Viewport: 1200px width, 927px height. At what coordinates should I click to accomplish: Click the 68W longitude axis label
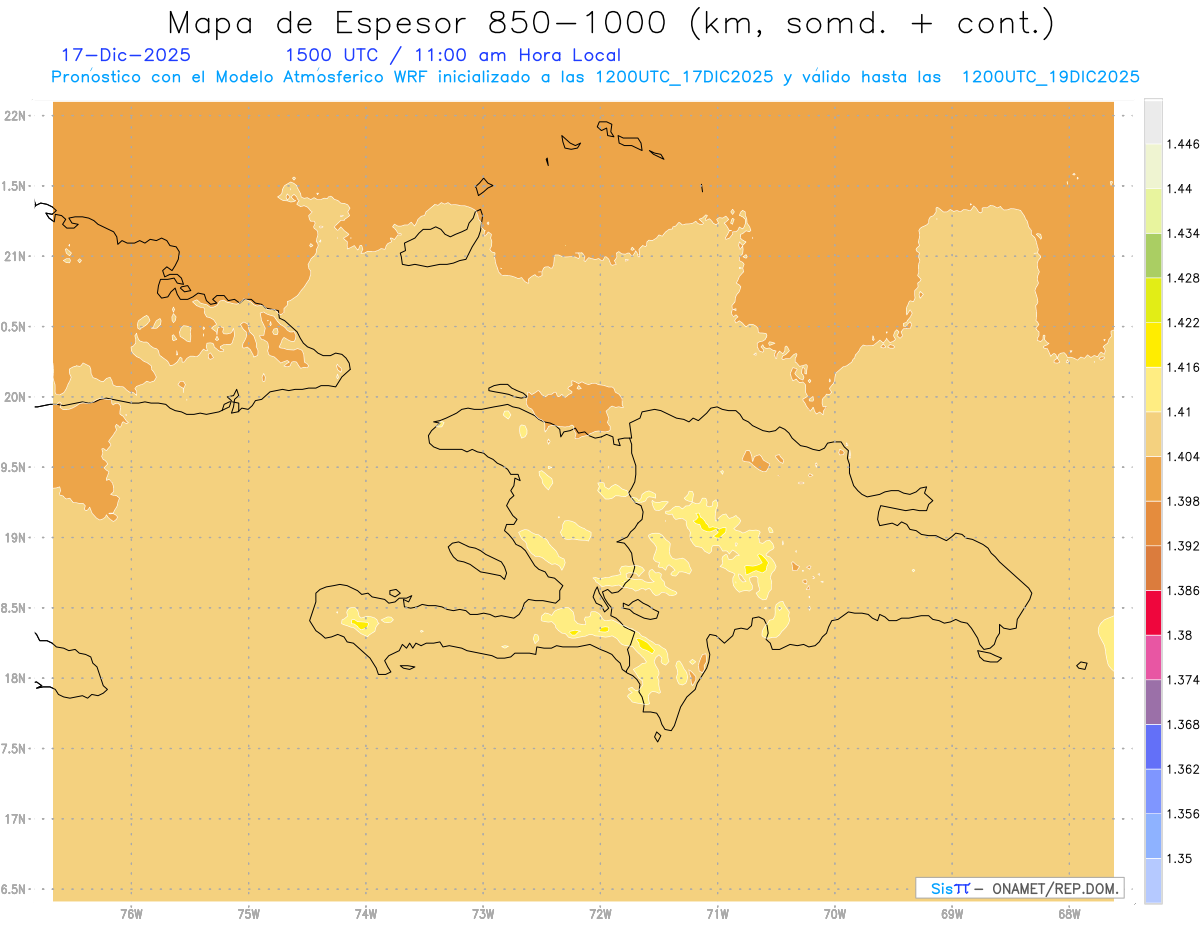pyautogui.click(x=1069, y=914)
